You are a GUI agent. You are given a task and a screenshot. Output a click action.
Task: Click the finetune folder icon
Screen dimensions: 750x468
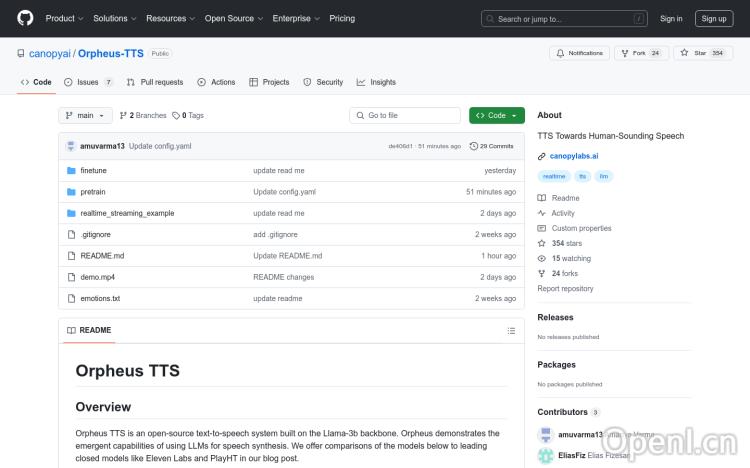pos(71,171)
